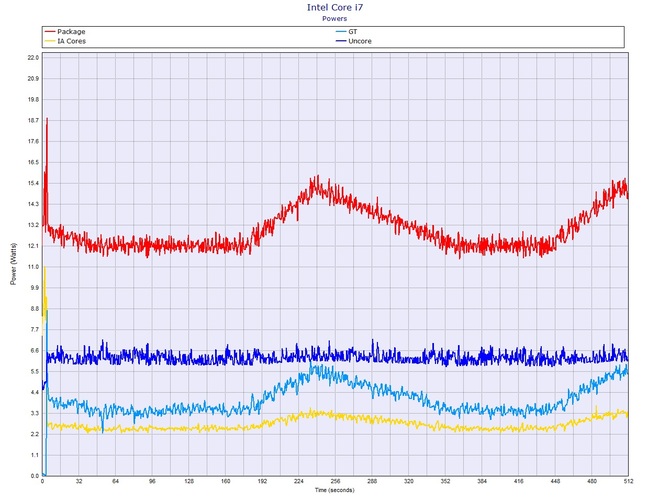Click the 128 x-axis tick label

[189, 481]
